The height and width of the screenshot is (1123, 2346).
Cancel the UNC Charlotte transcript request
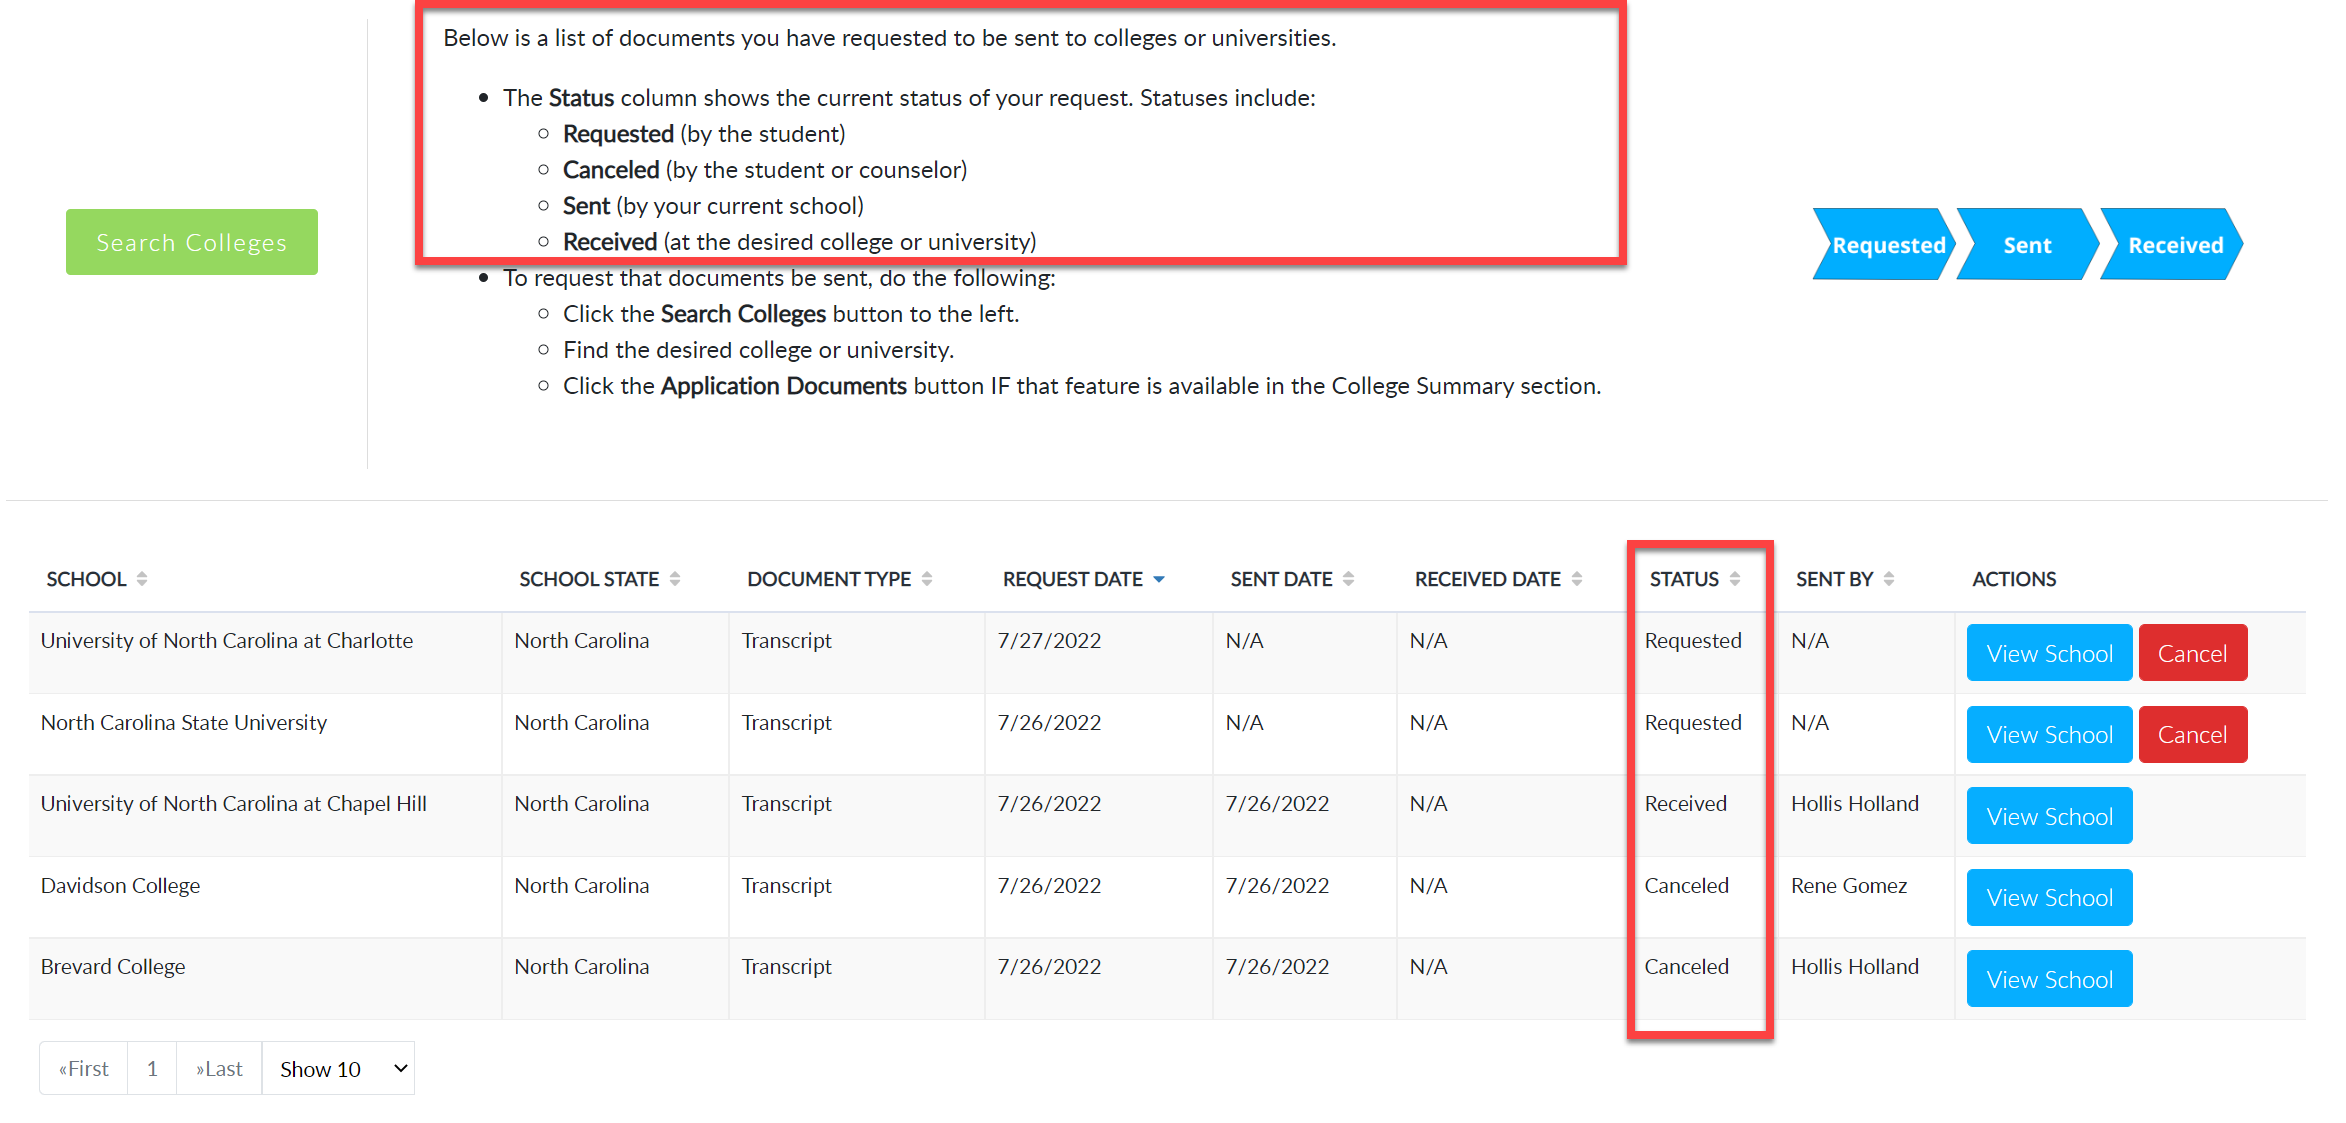coord(2192,653)
